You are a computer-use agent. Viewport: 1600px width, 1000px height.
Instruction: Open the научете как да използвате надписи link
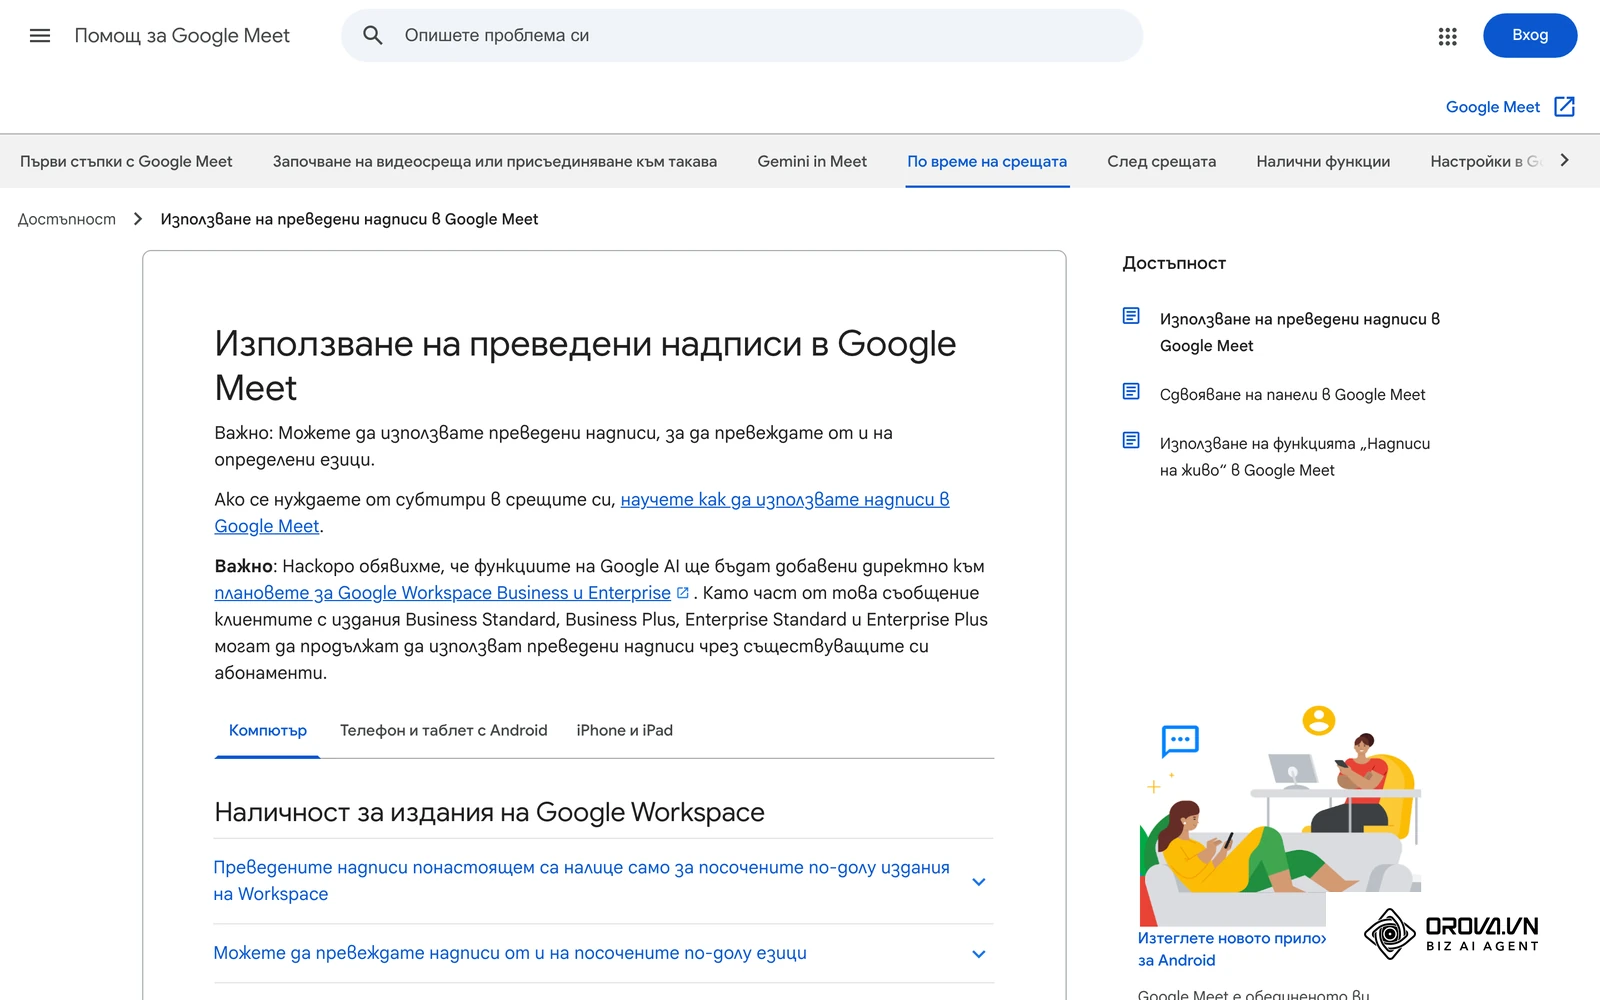point(785,500)
